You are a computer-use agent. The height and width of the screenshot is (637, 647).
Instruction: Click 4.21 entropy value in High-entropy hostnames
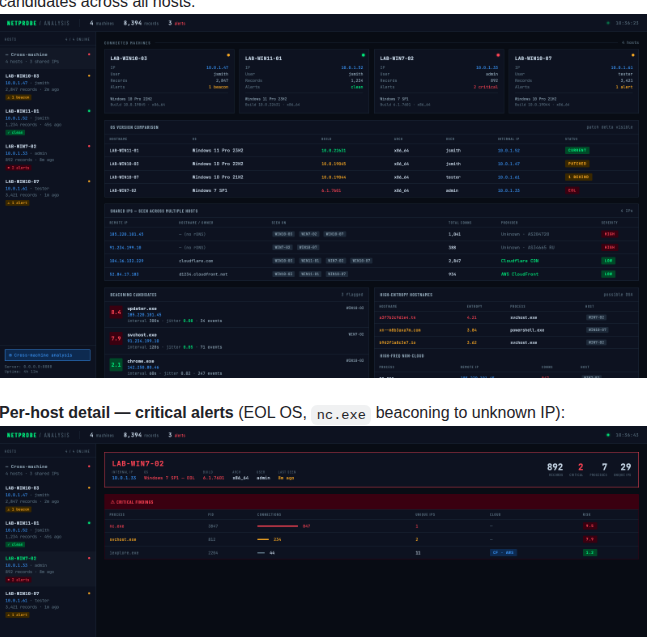click(472, 318)
